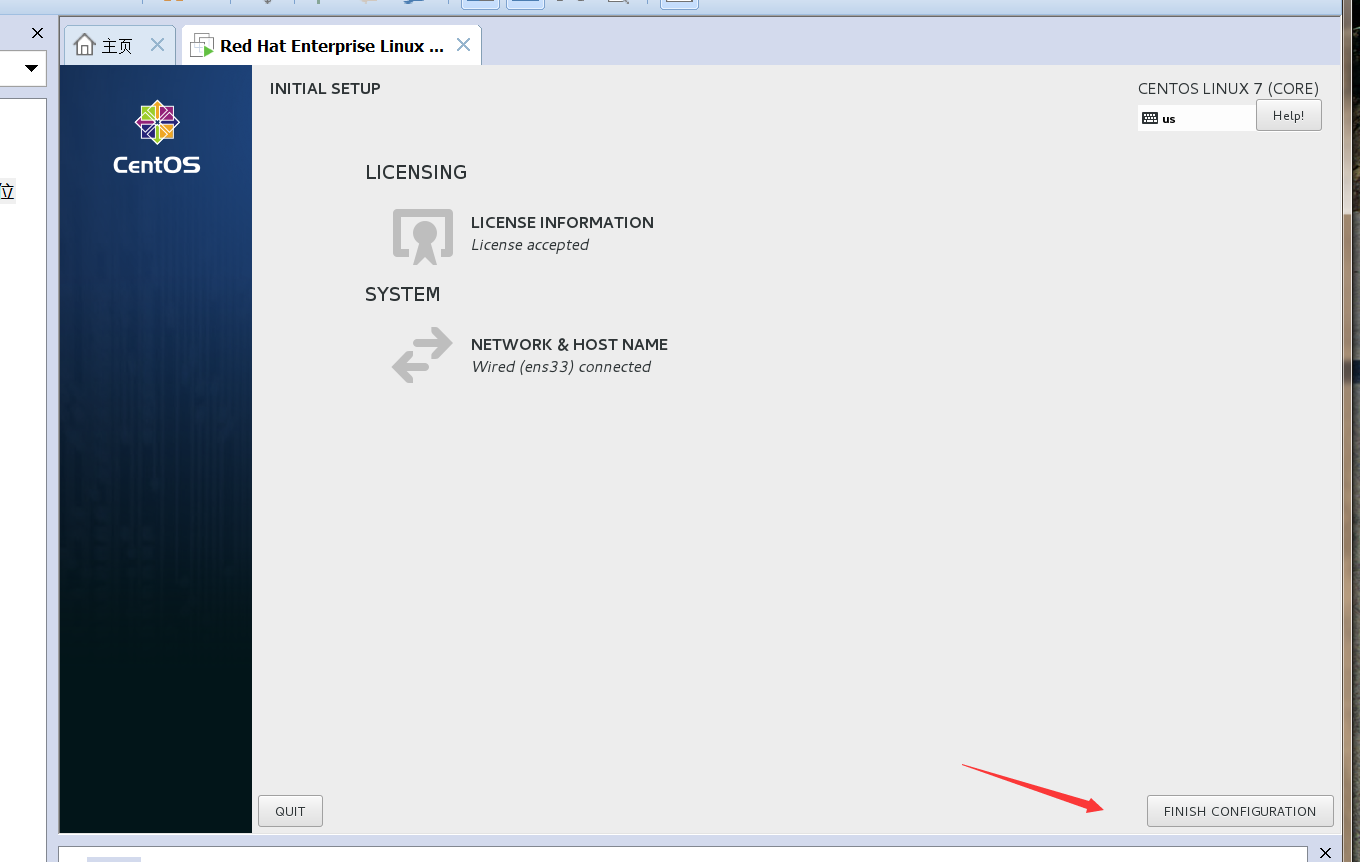Click the Help! button
Screen dimensions: 1360x862
(1288, 115)
